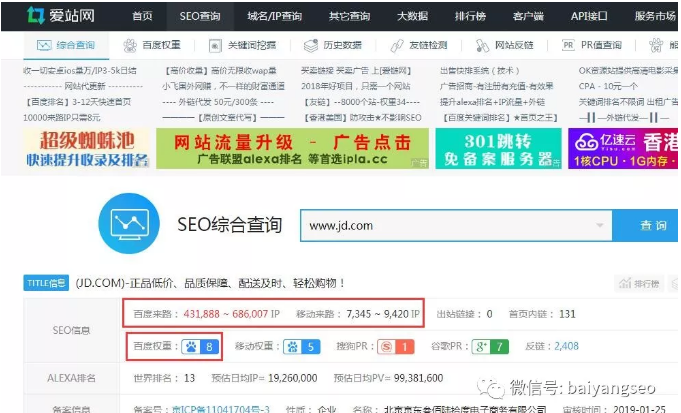681x413 pixels.
Task: Select the 关键词挖掘 icon
Action: [216, 46]
